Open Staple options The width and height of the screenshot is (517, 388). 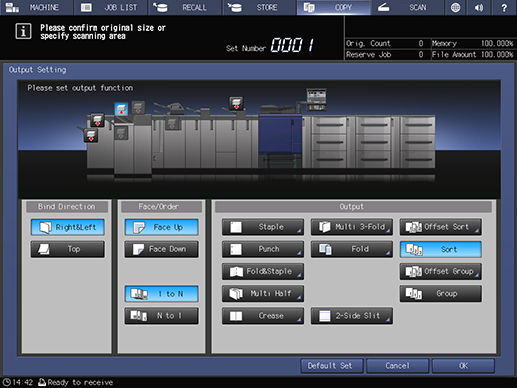[x=263, y=227]
